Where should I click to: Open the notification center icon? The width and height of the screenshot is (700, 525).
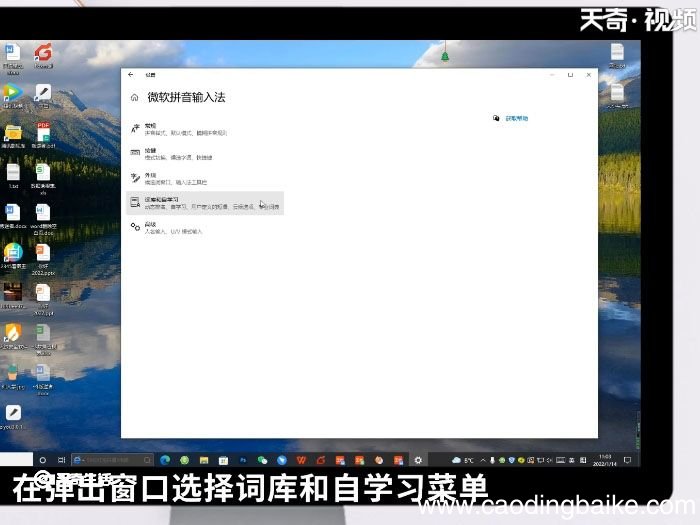point(627,460)
